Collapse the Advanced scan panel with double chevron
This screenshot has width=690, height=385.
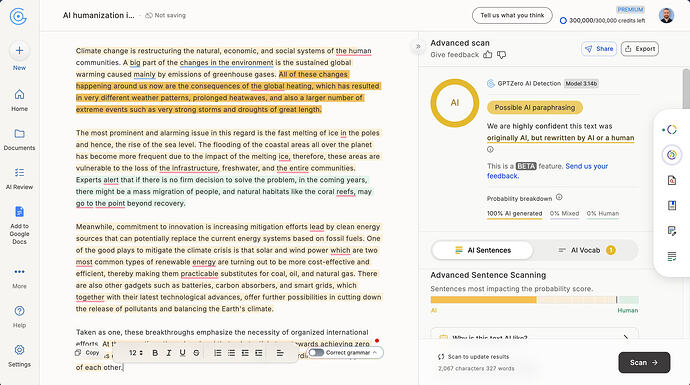[418, 46]
